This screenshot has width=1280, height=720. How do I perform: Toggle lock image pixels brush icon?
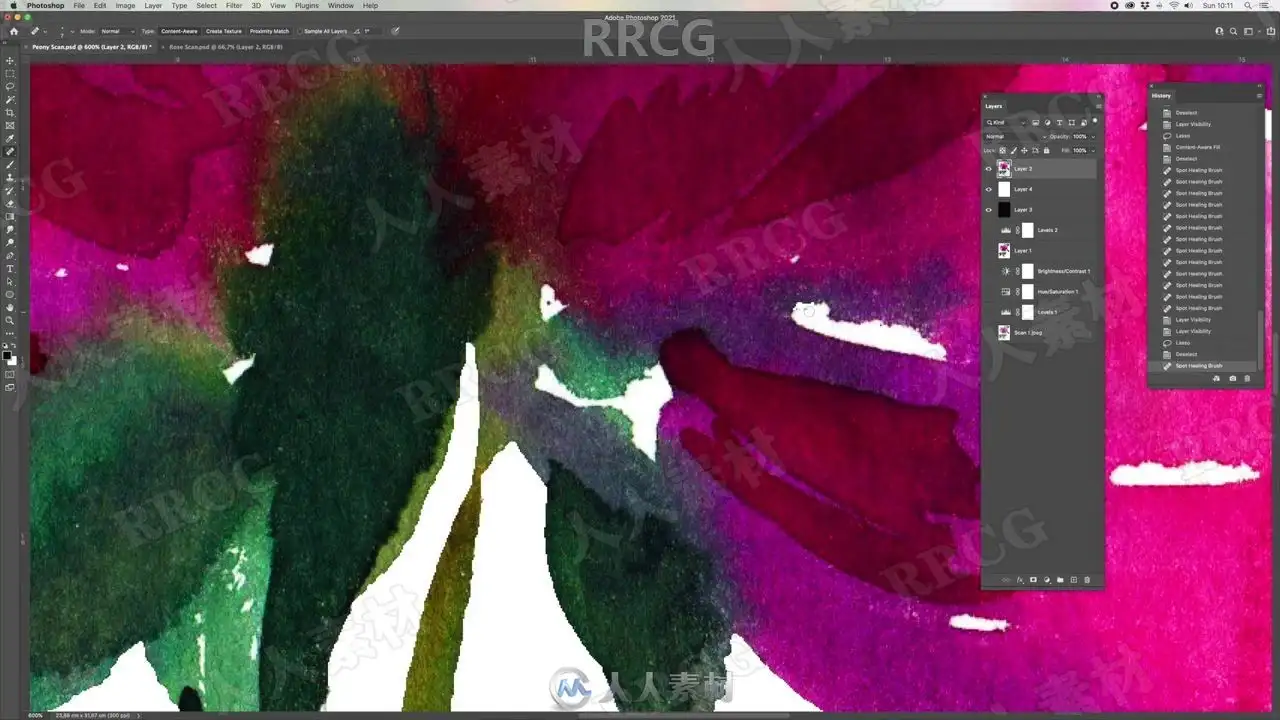point(1014,150)
